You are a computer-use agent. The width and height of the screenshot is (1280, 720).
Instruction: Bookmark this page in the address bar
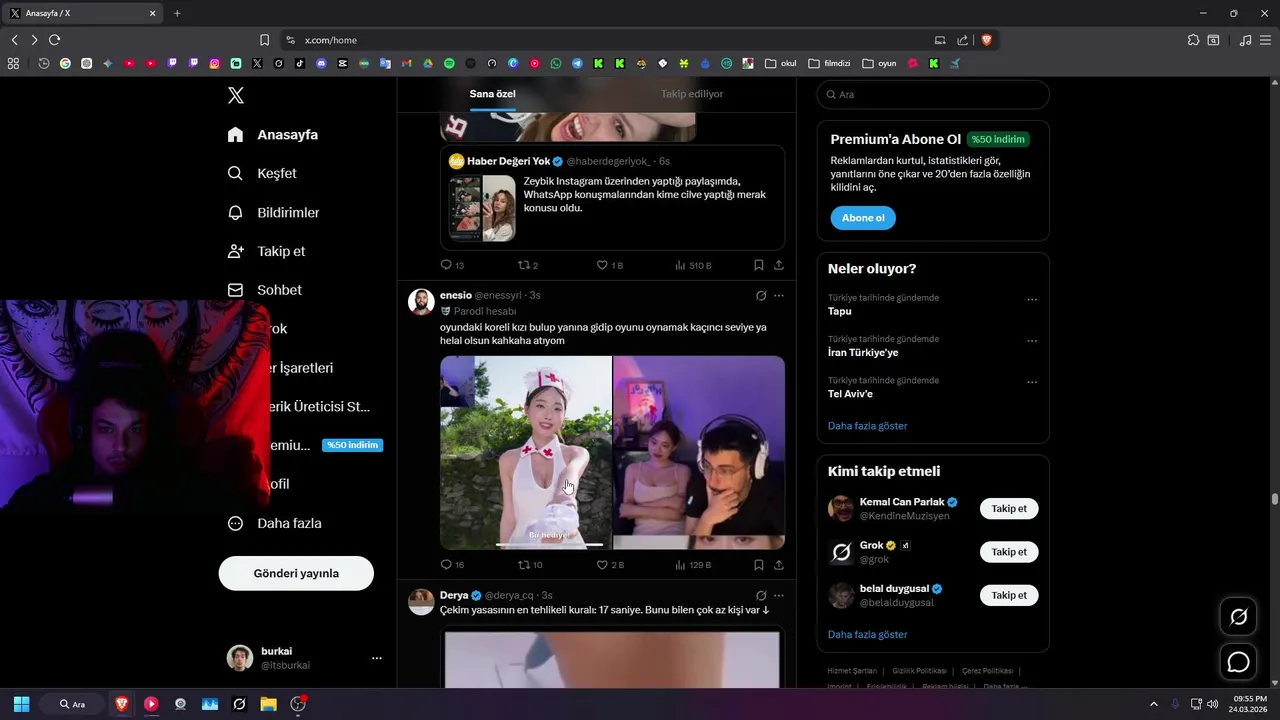tap(264, 40)
